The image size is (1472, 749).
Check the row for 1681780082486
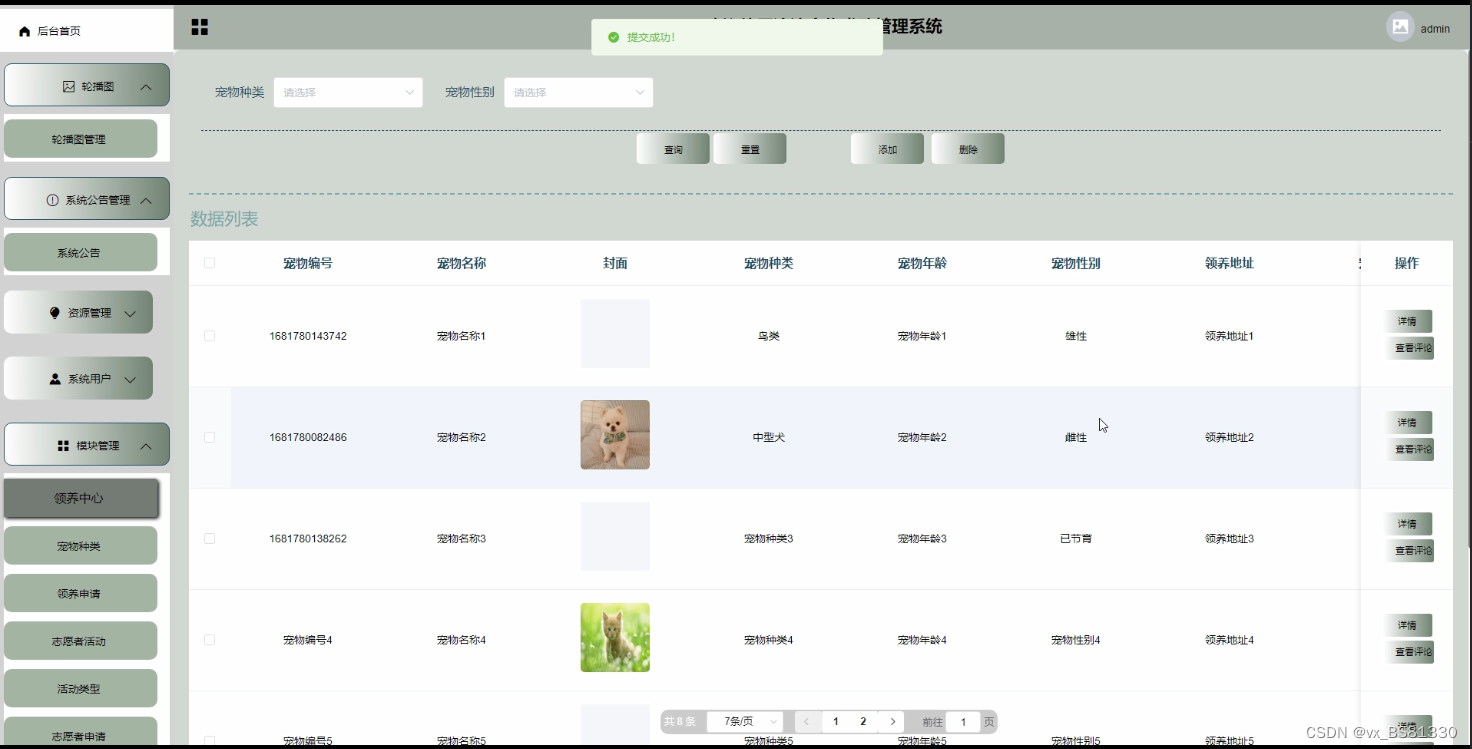209,437
